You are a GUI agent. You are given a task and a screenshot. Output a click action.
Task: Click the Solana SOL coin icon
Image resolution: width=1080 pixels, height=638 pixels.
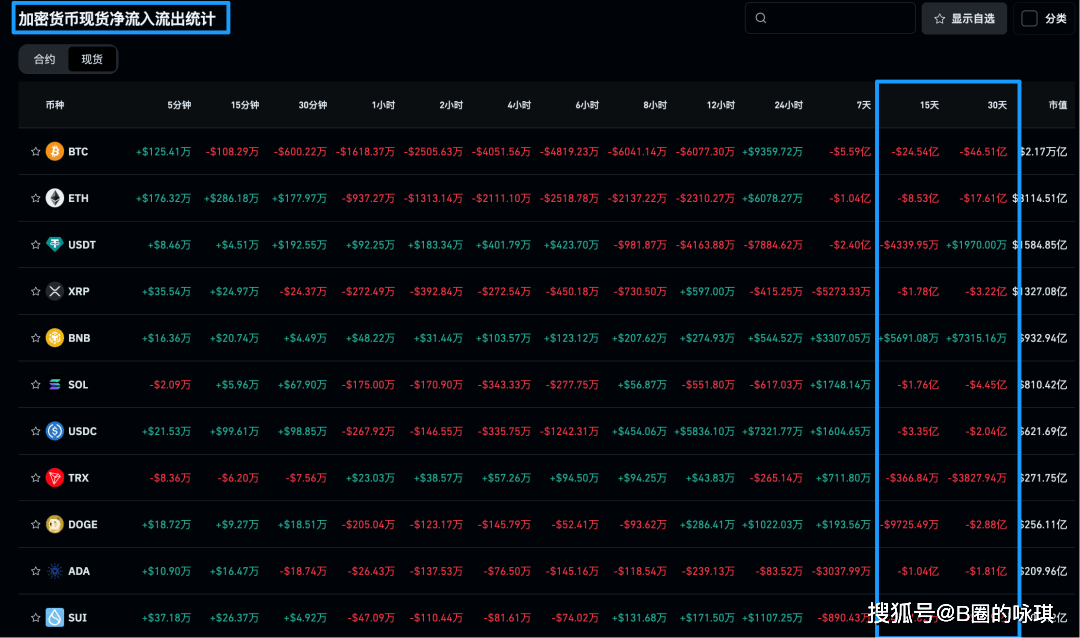tap(54, 385)
